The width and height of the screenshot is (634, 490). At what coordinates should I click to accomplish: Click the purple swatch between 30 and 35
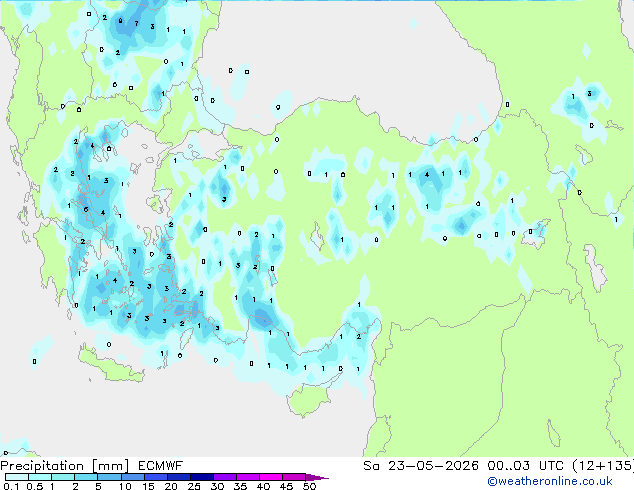coord(225,477)
